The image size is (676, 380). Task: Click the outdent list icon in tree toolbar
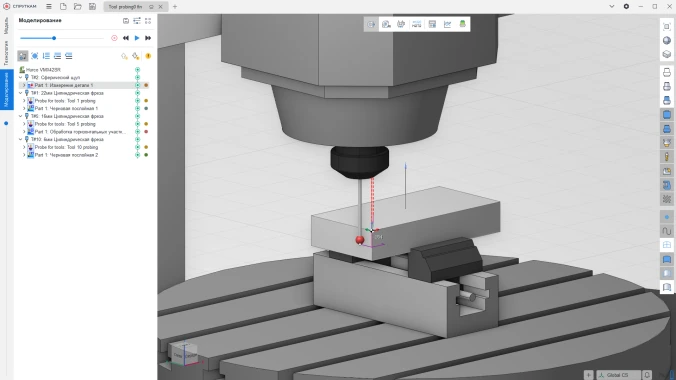pyautogui.click(x=69, y=56)
